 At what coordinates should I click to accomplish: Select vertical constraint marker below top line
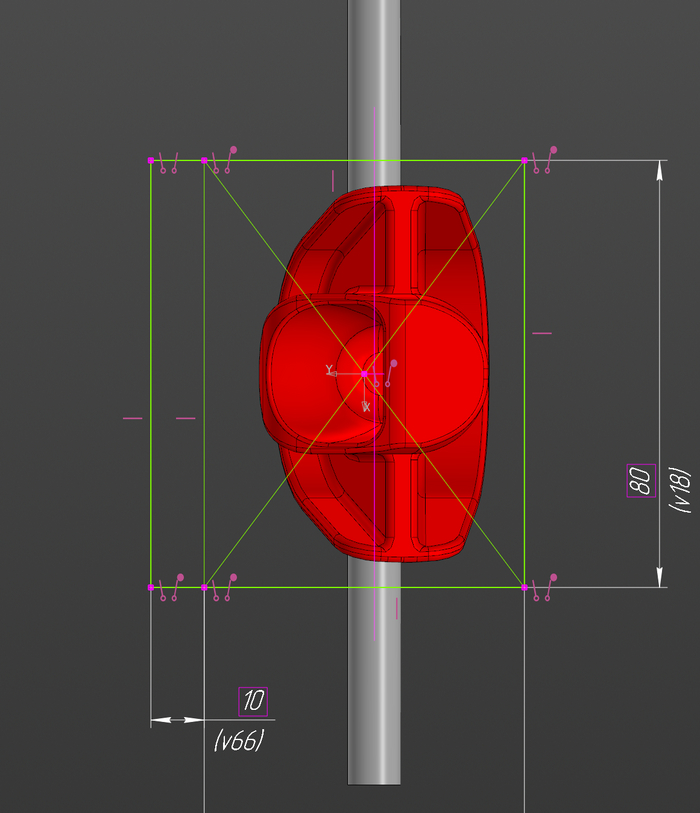pyautogui.click(x=333, y=180)
